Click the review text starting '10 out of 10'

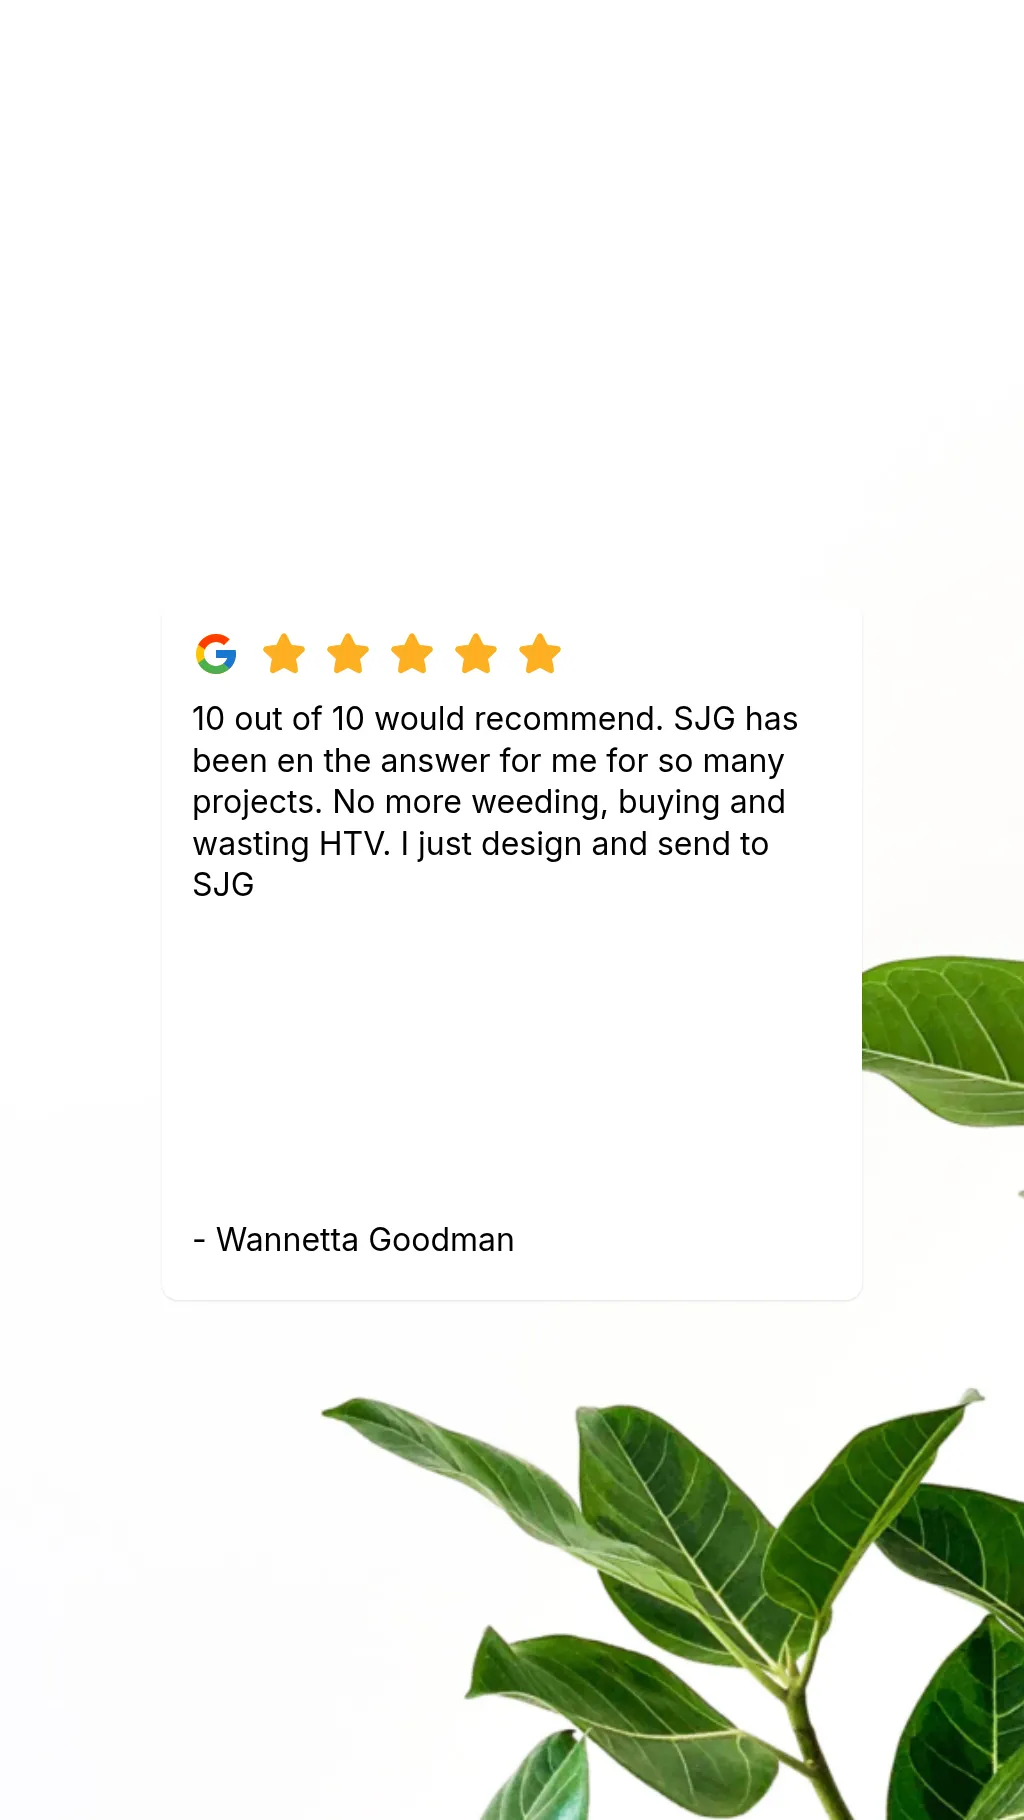[x=495, y=802]
